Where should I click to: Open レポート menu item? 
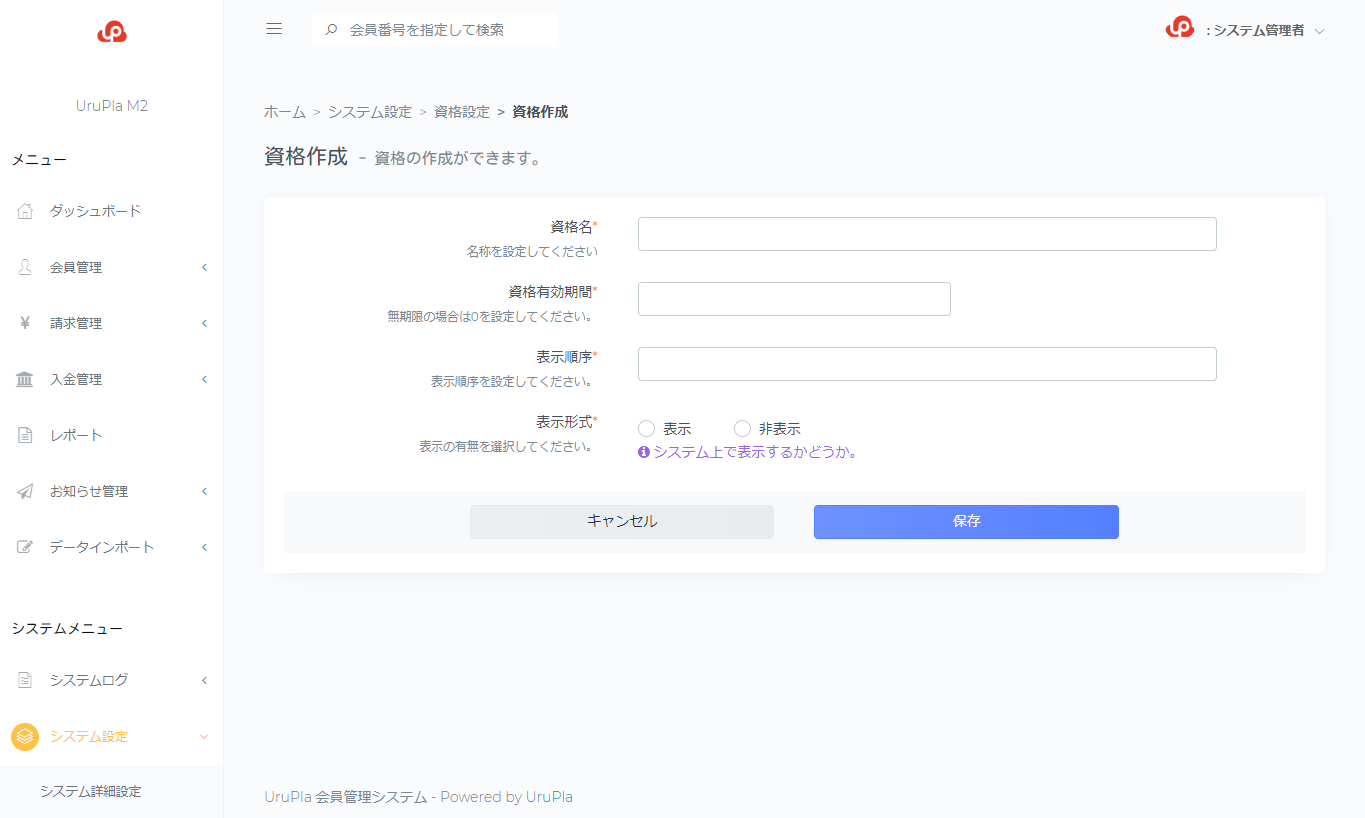click(111, 435)
